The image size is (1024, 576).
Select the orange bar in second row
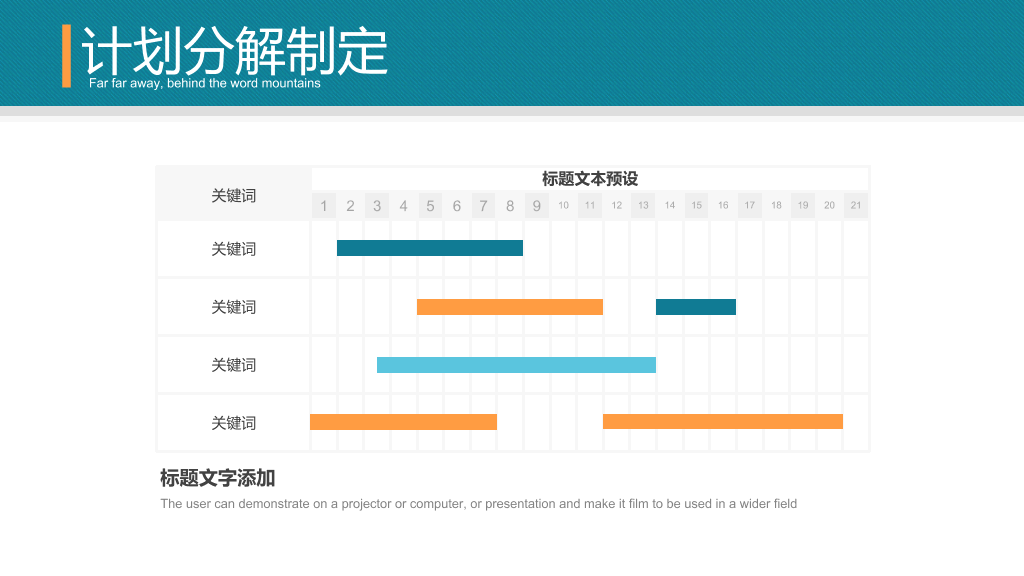coord(510,307)
